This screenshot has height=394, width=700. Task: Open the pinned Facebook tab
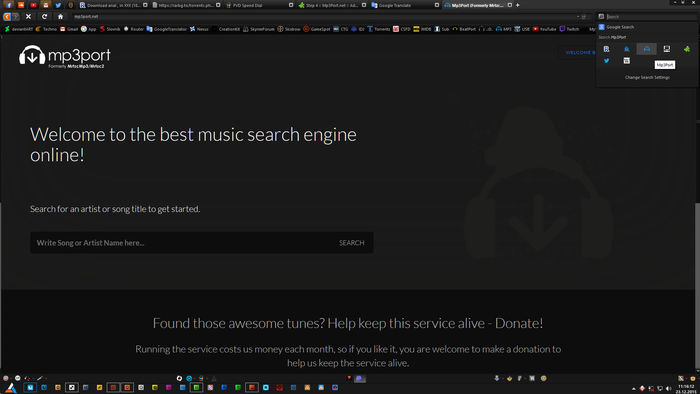8,5
